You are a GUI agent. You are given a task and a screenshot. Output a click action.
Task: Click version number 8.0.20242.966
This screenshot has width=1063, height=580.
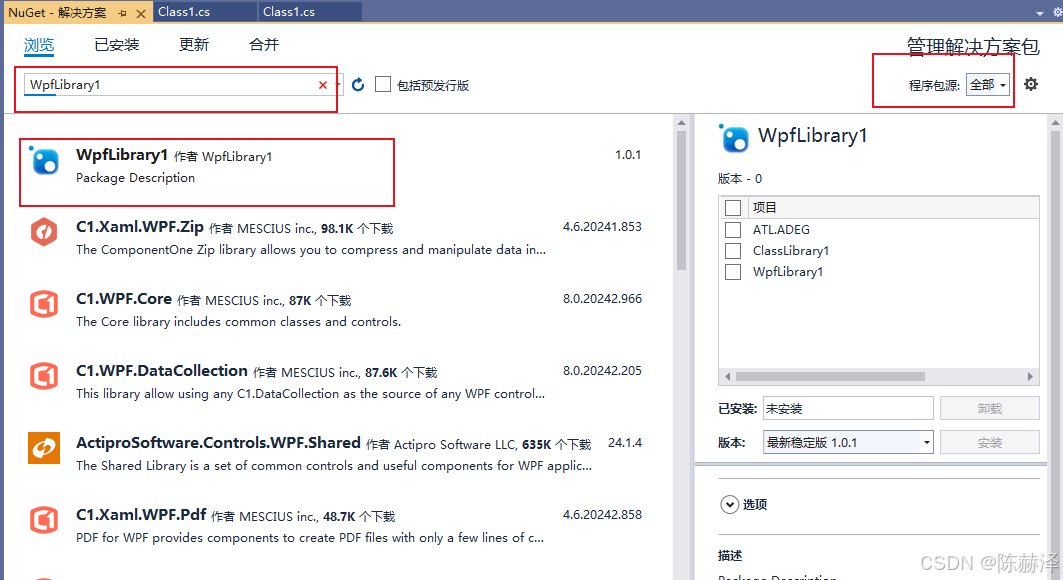pyautogui.click(x=602, y=298)
